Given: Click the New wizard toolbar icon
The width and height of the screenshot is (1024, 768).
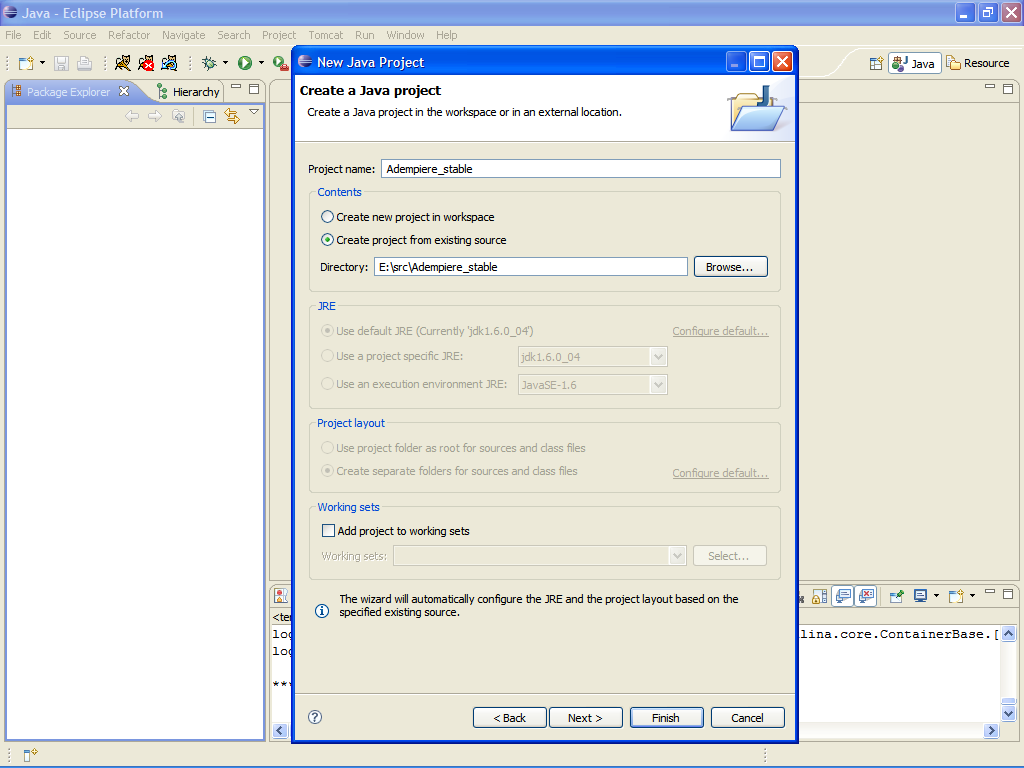Looking at the screenshot, I should (x=26, y=63).
